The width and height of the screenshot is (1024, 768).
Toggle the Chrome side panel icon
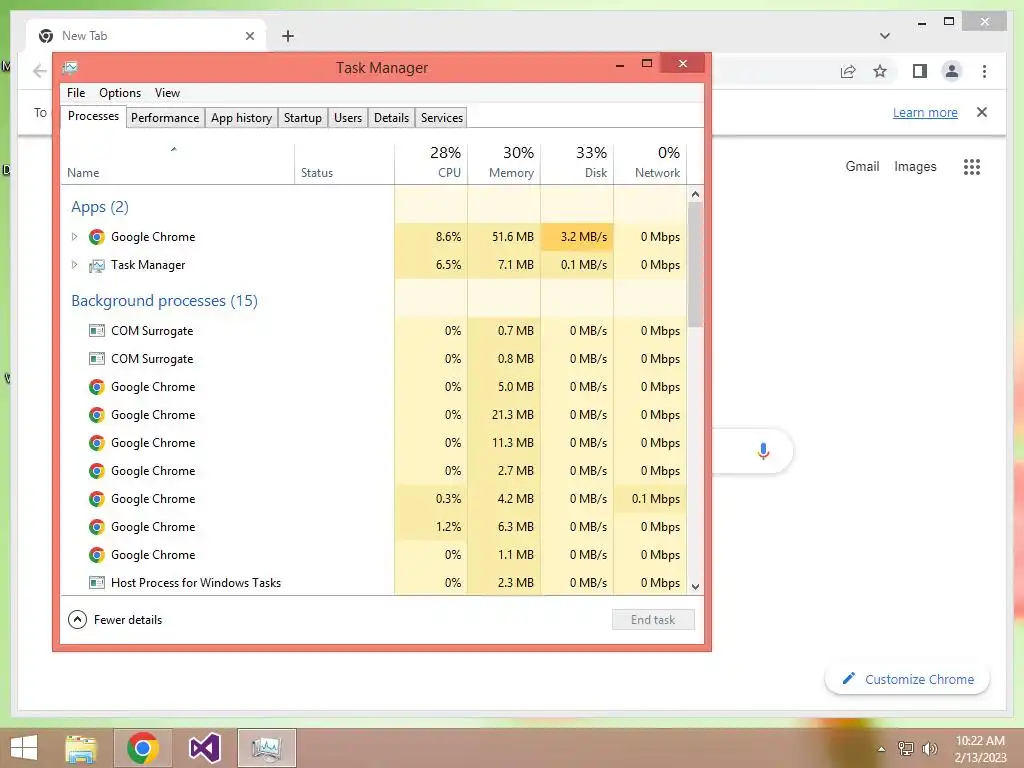click(920, 71)
